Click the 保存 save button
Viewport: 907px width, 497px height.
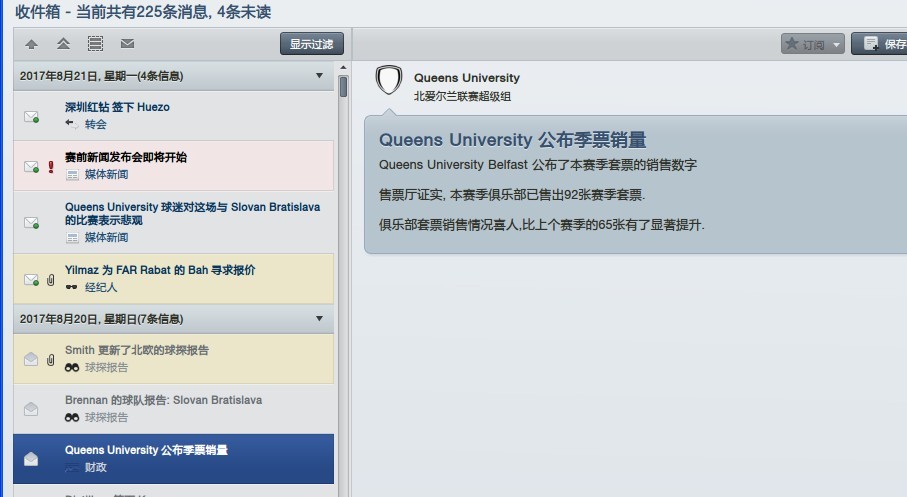coord(879,44)
